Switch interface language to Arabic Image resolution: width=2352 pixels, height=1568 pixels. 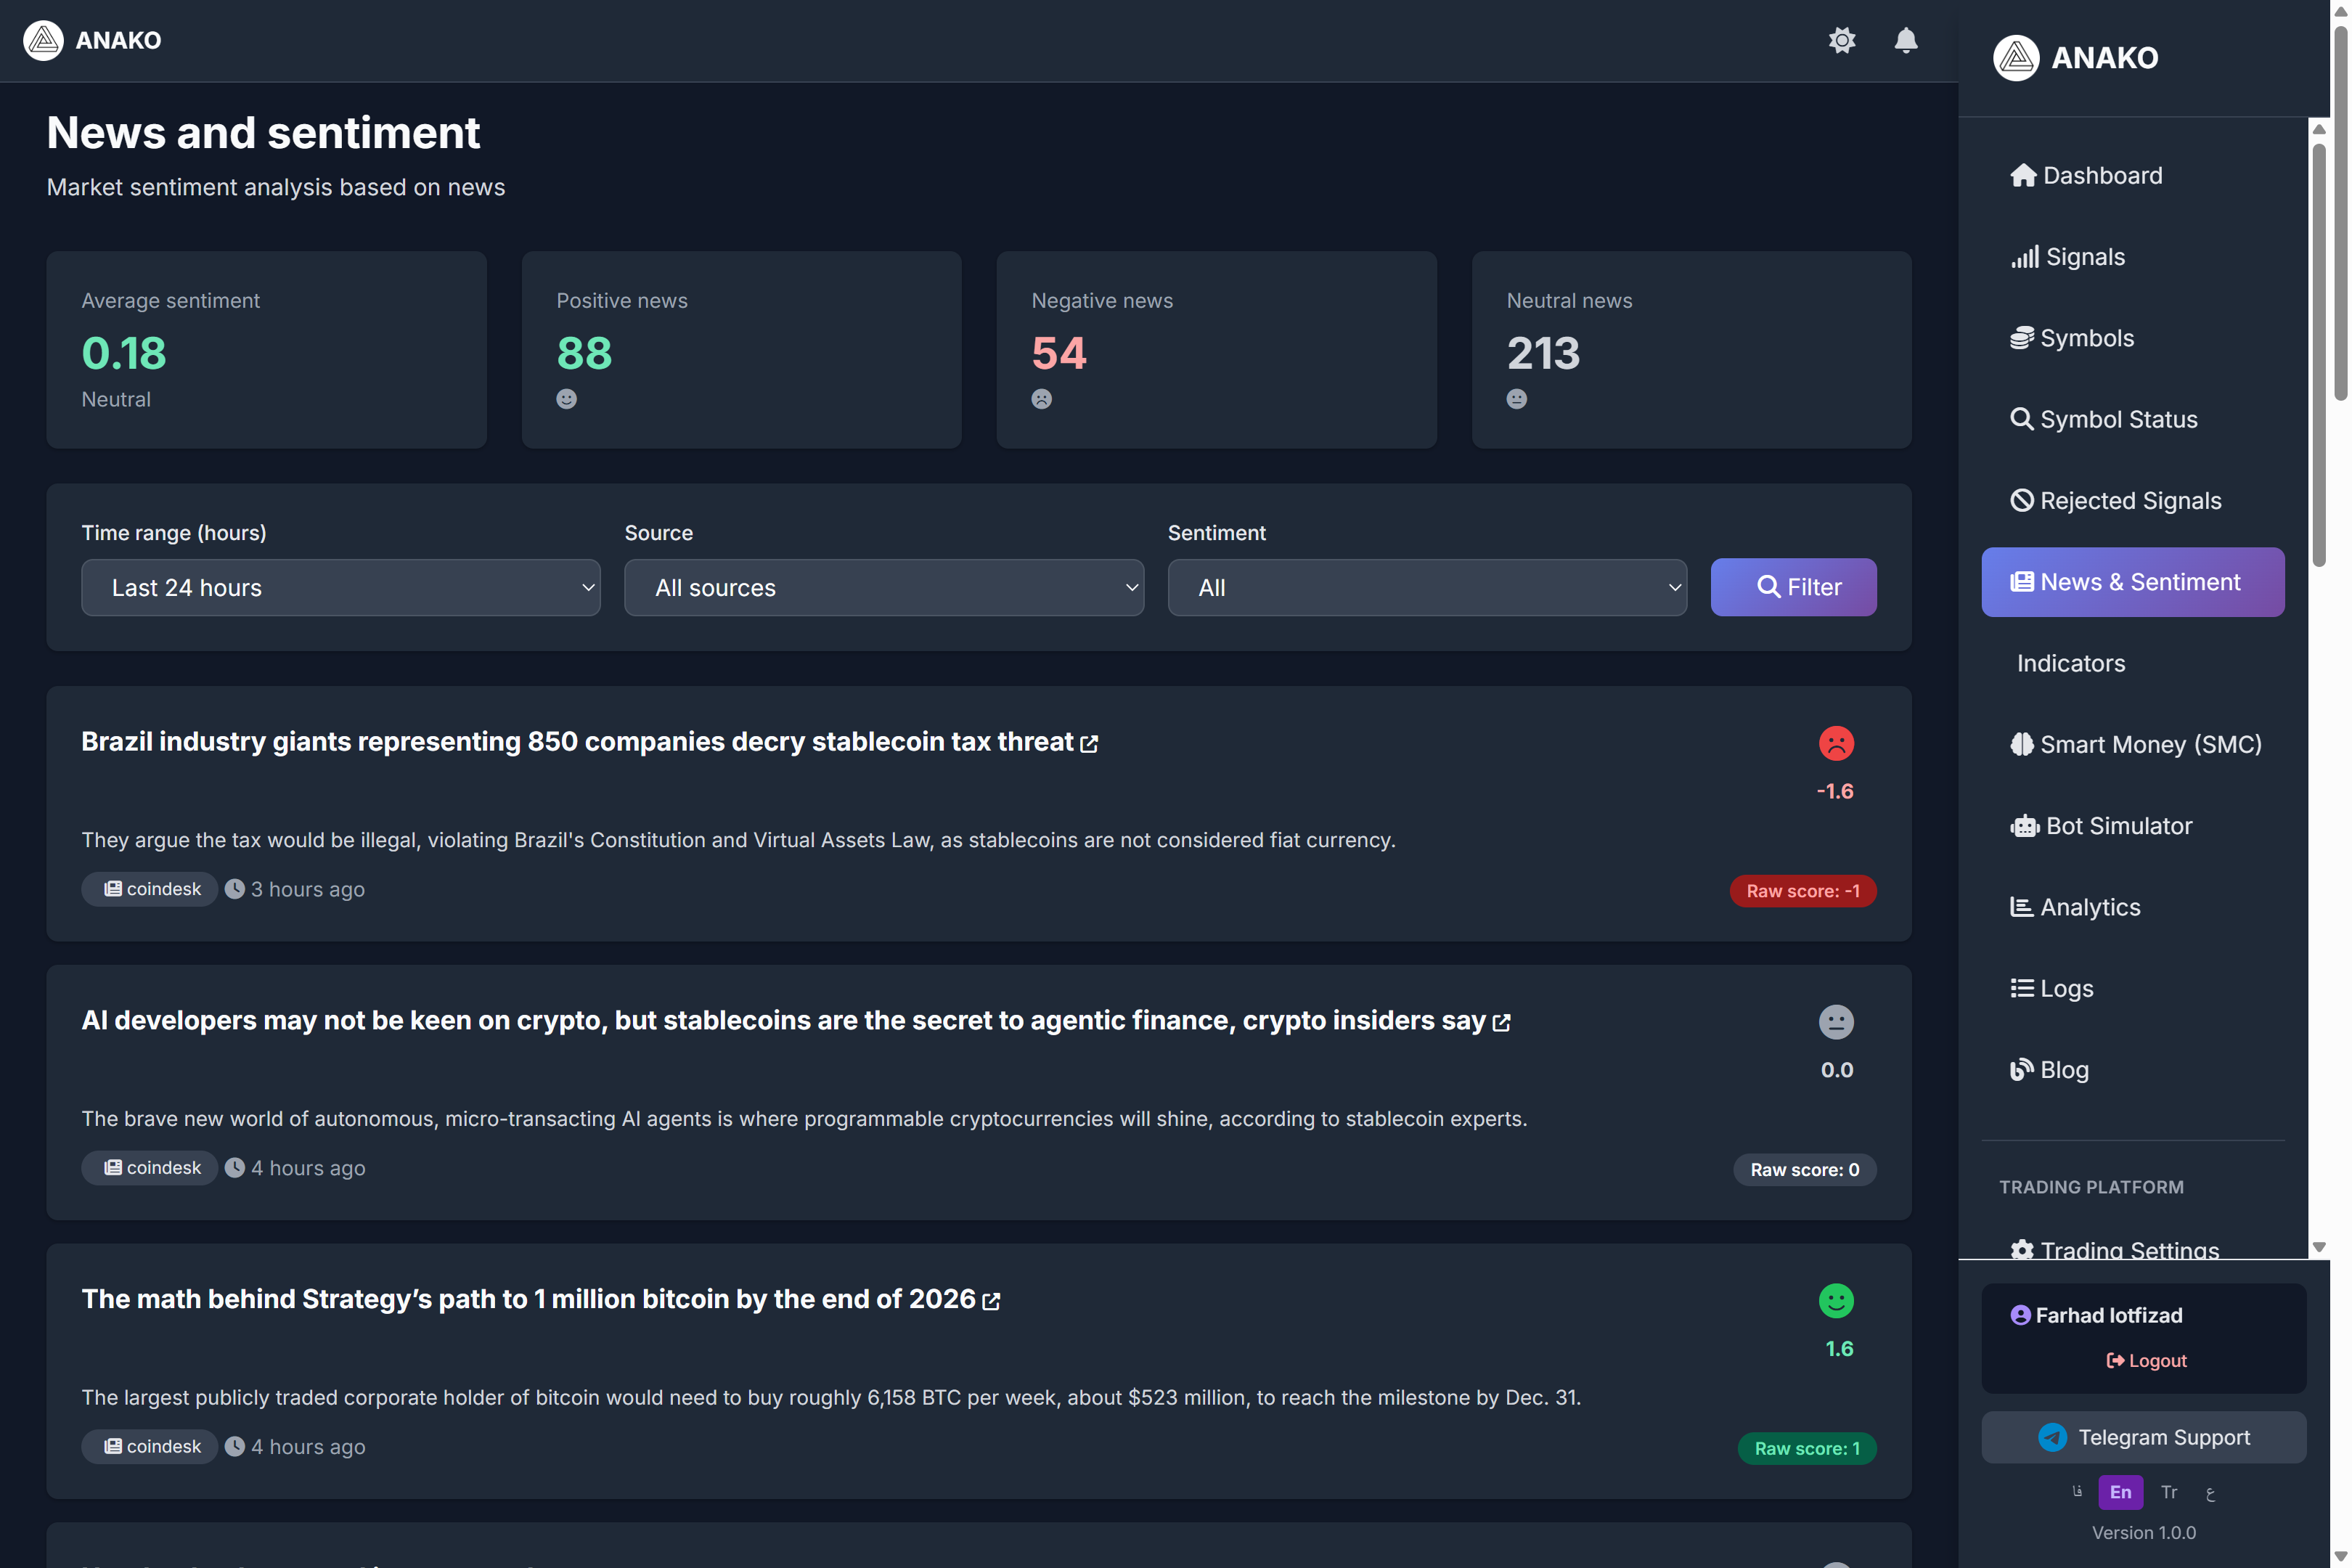click(x=2211, y=1492)
